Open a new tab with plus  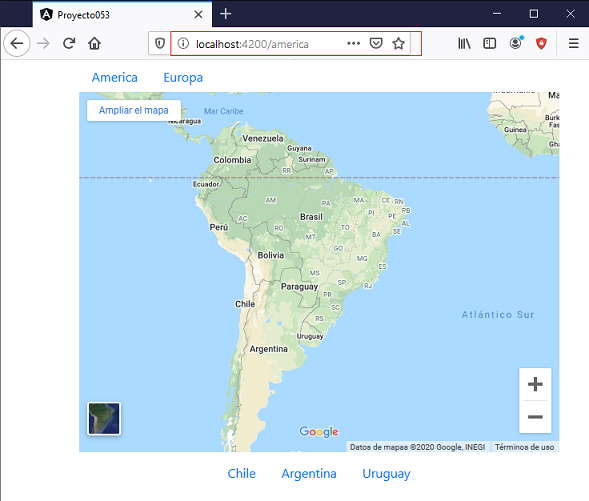[x=225, y=14]
